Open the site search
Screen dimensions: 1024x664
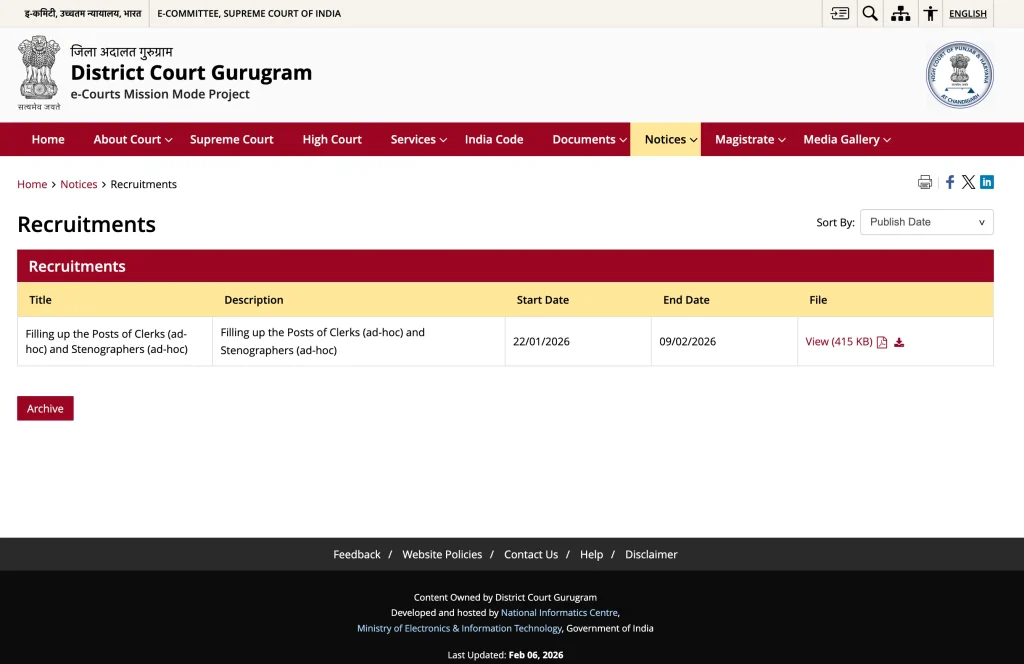[x=869, y=13]
